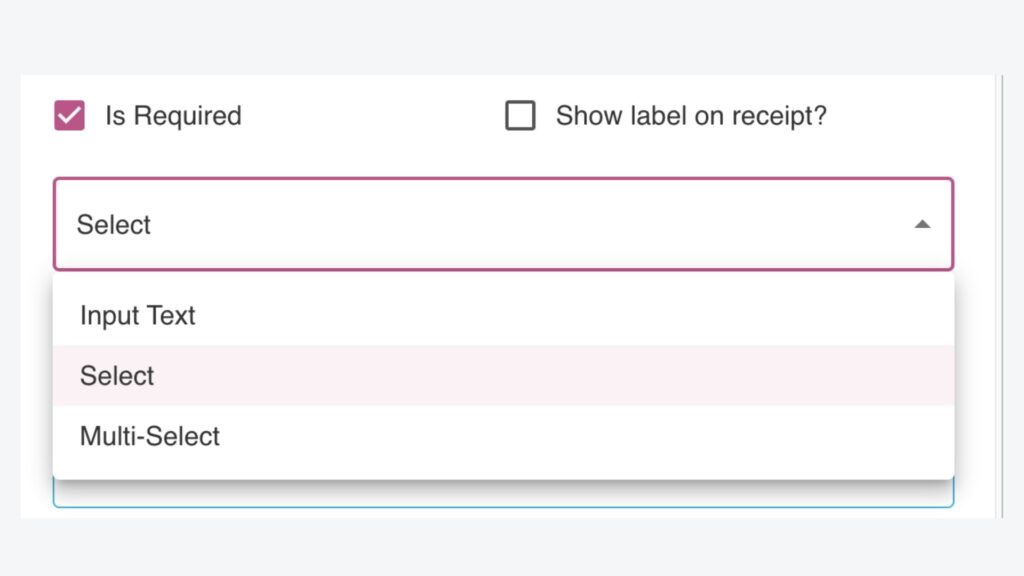
Task: Click the vertical scrollbar line at right edge
Action: [1002, 300]
